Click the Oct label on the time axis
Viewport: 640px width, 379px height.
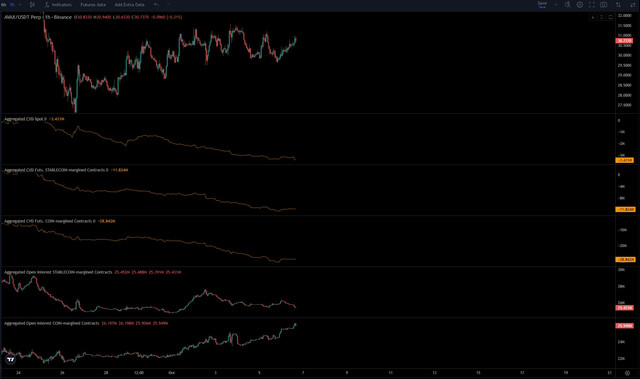point(171,372)
